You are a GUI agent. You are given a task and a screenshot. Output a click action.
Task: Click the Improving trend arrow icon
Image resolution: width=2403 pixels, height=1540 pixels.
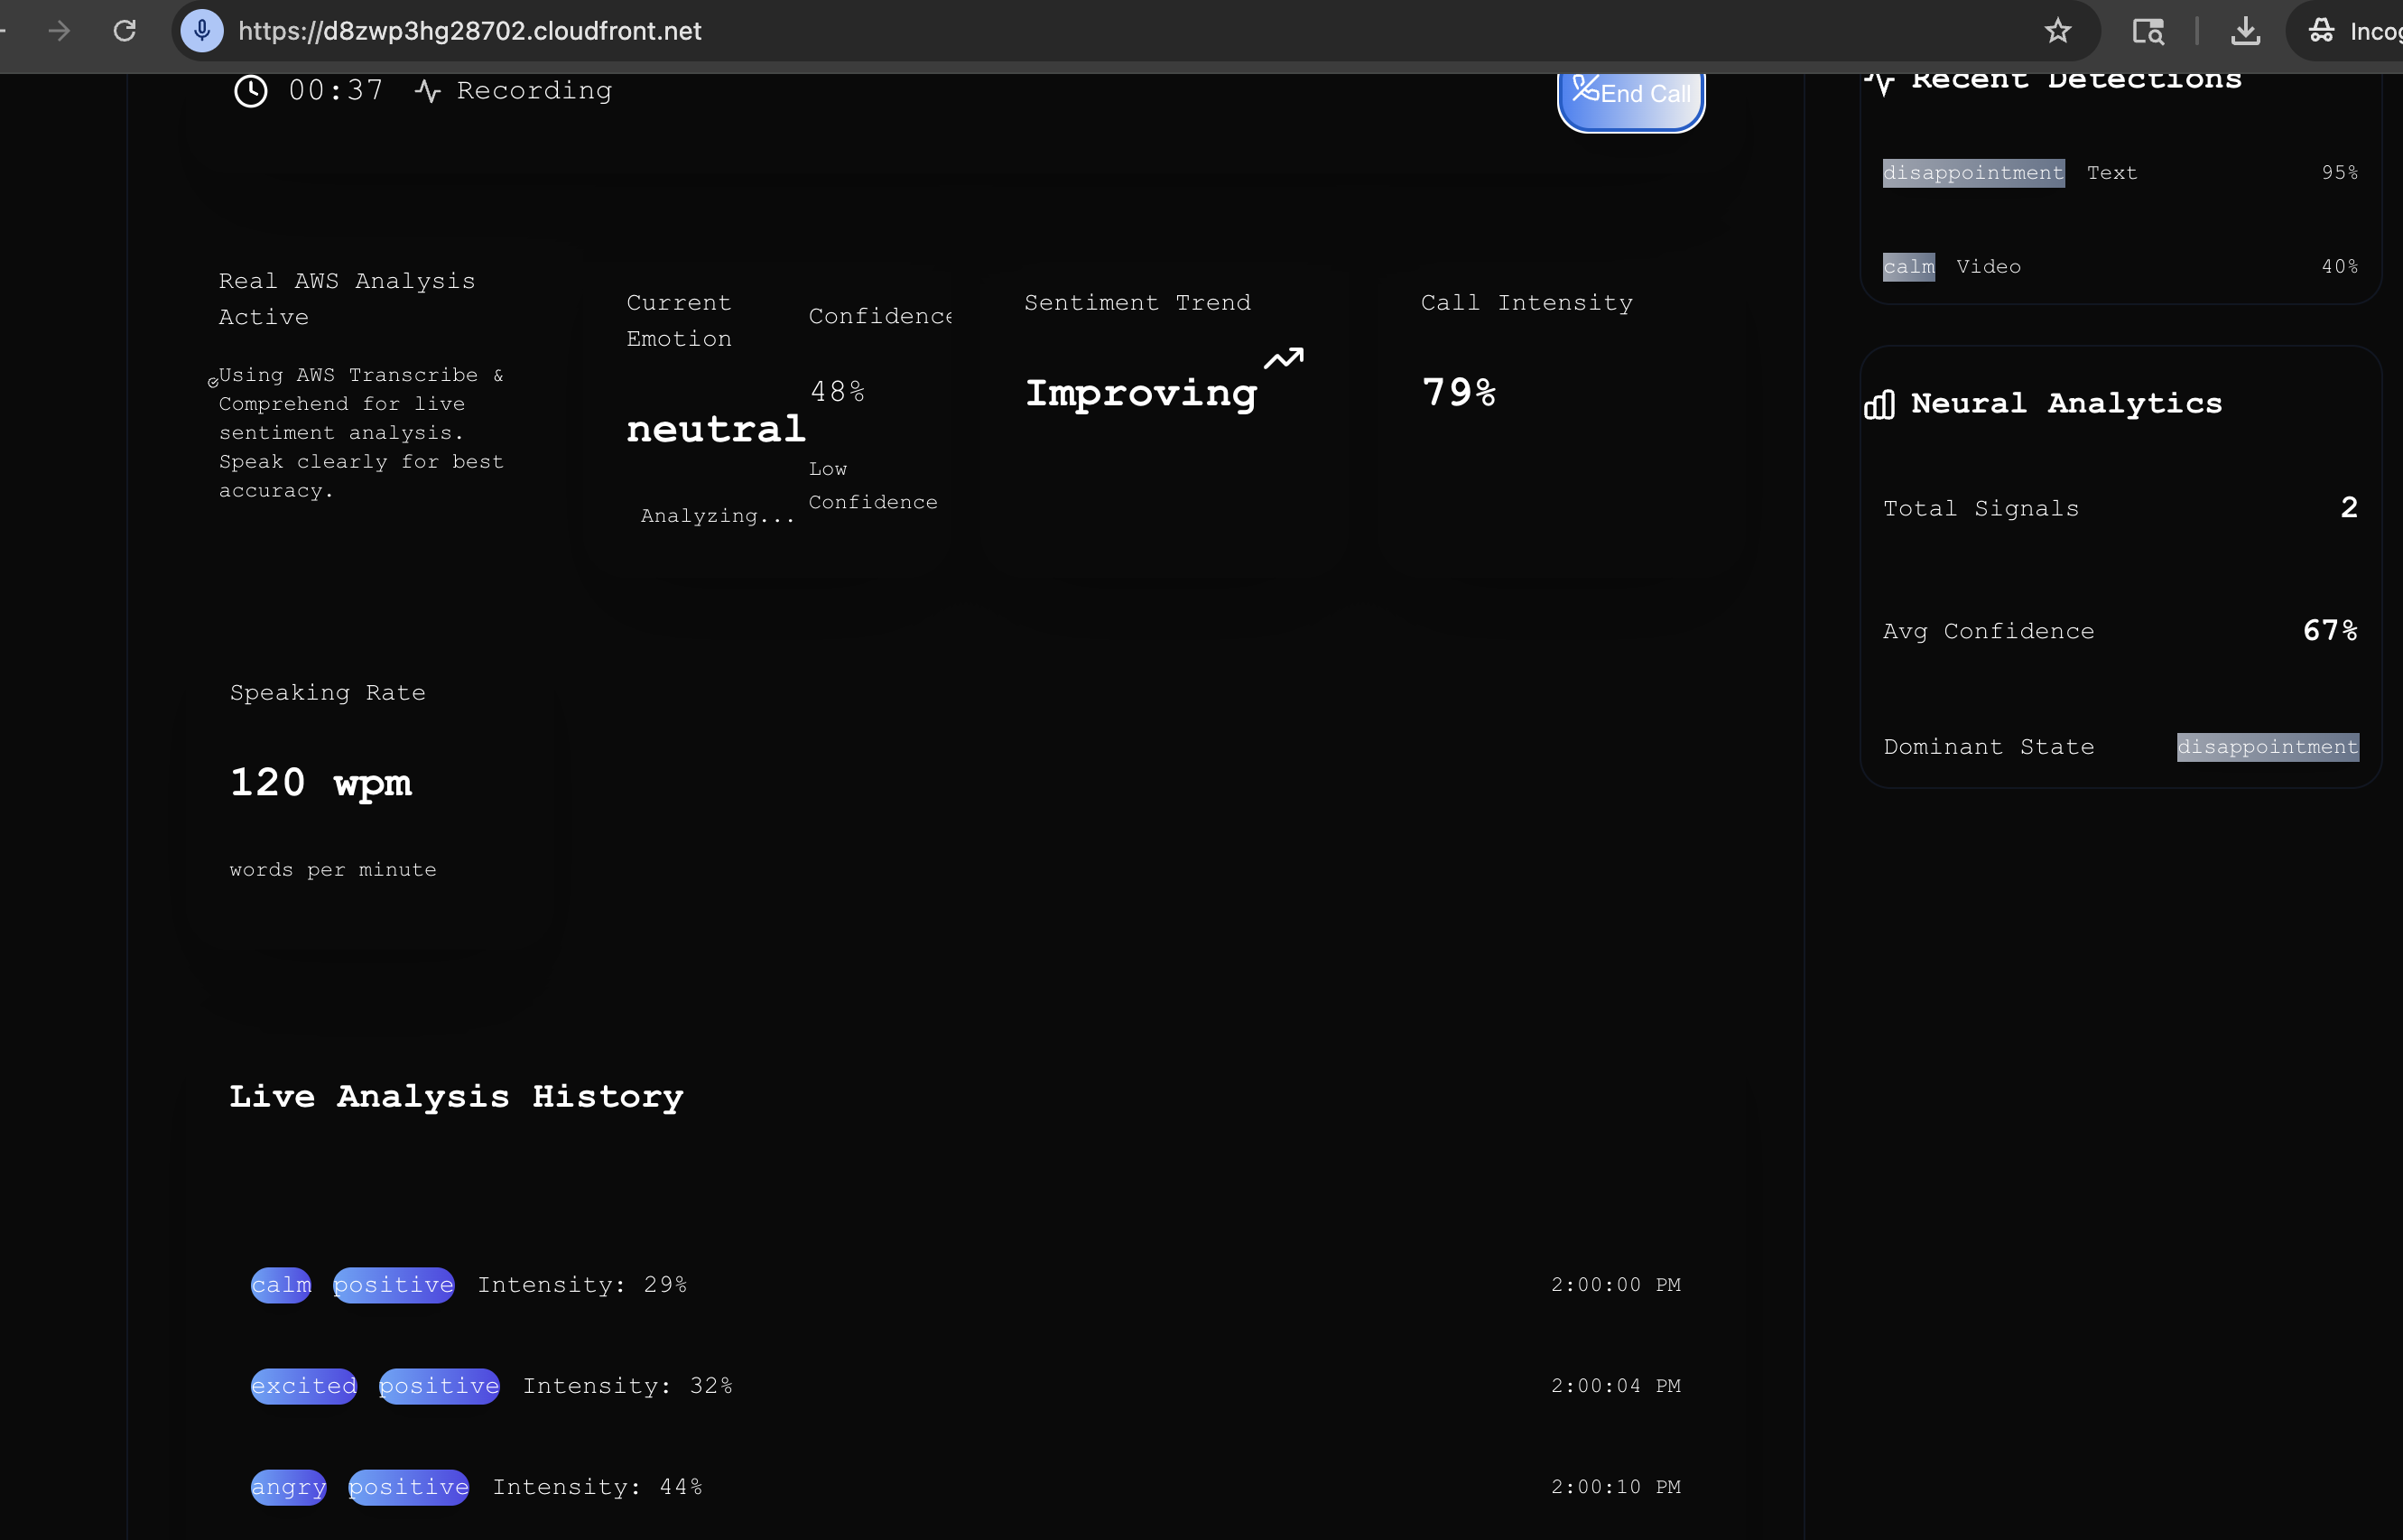click(x=1283, y=358)
